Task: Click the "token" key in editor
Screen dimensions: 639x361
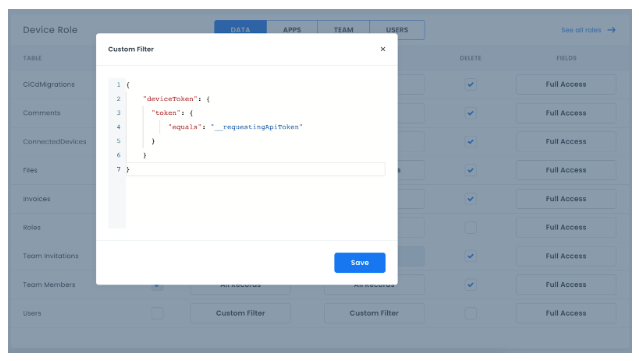Action: (x=166, y=113)
